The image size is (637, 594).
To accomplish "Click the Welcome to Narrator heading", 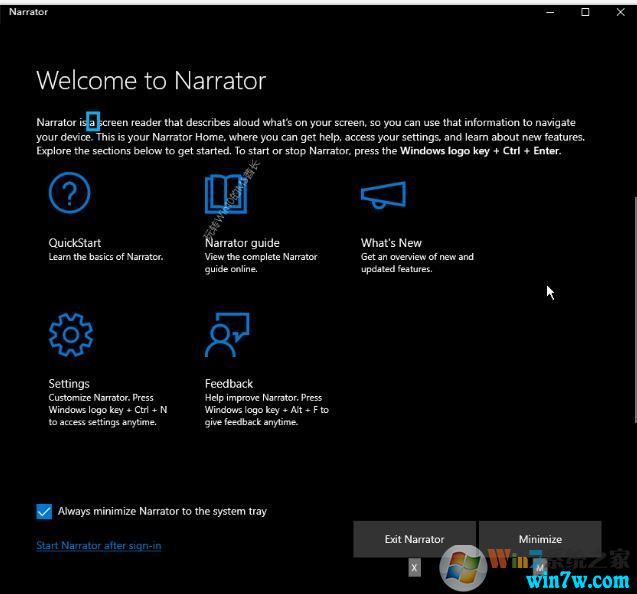I will 151,80.
